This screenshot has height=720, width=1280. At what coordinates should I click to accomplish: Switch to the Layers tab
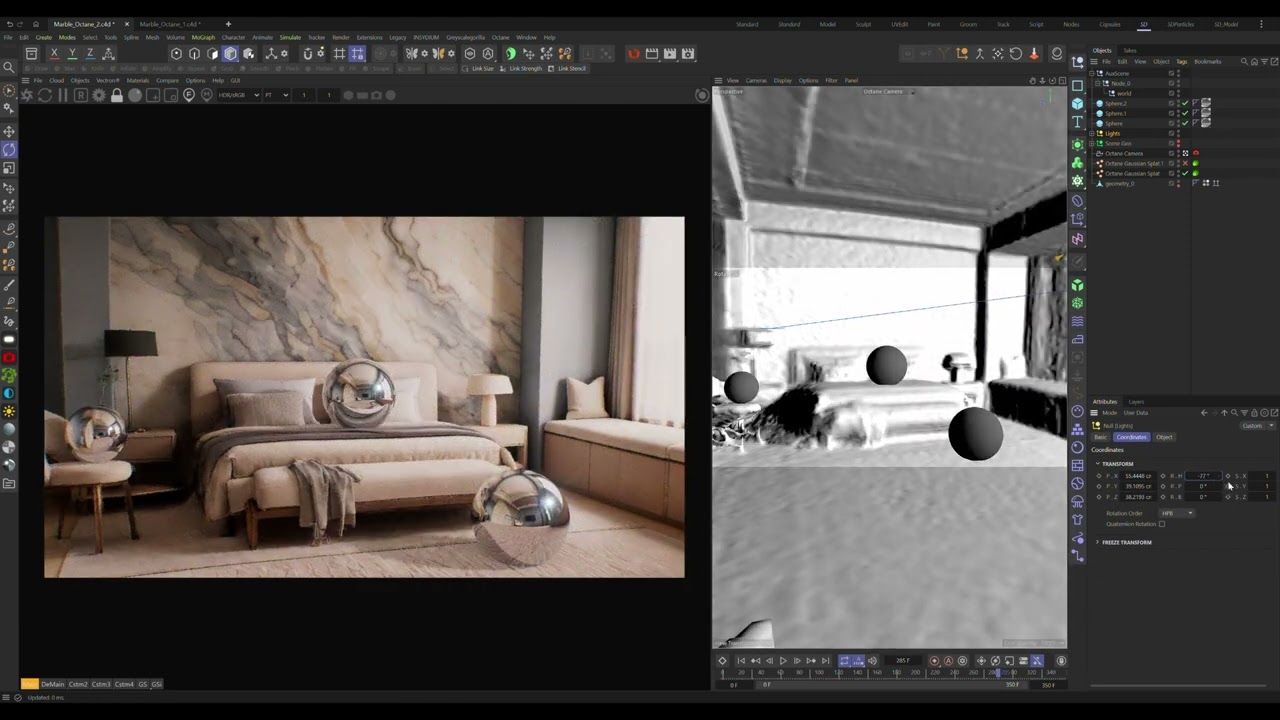(x=1136, y=402)
